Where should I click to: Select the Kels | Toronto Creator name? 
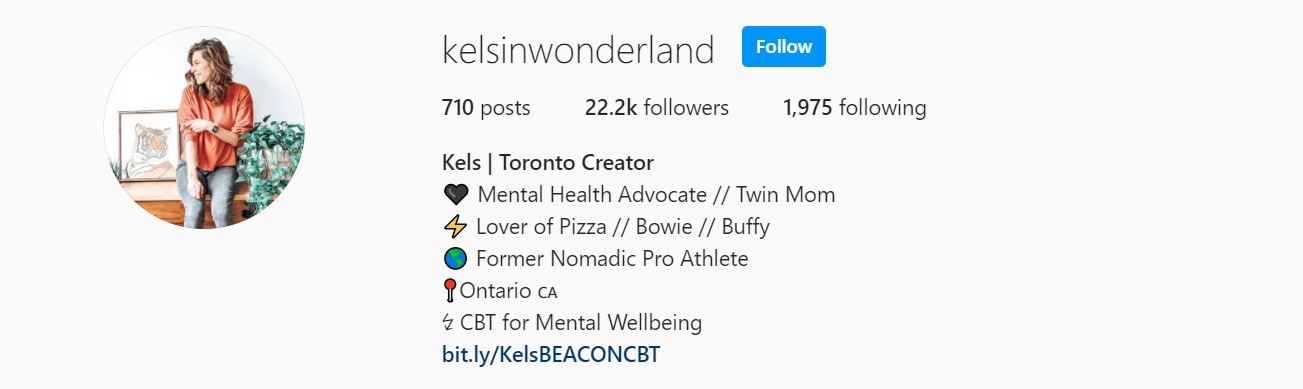(x=548, y=162)
